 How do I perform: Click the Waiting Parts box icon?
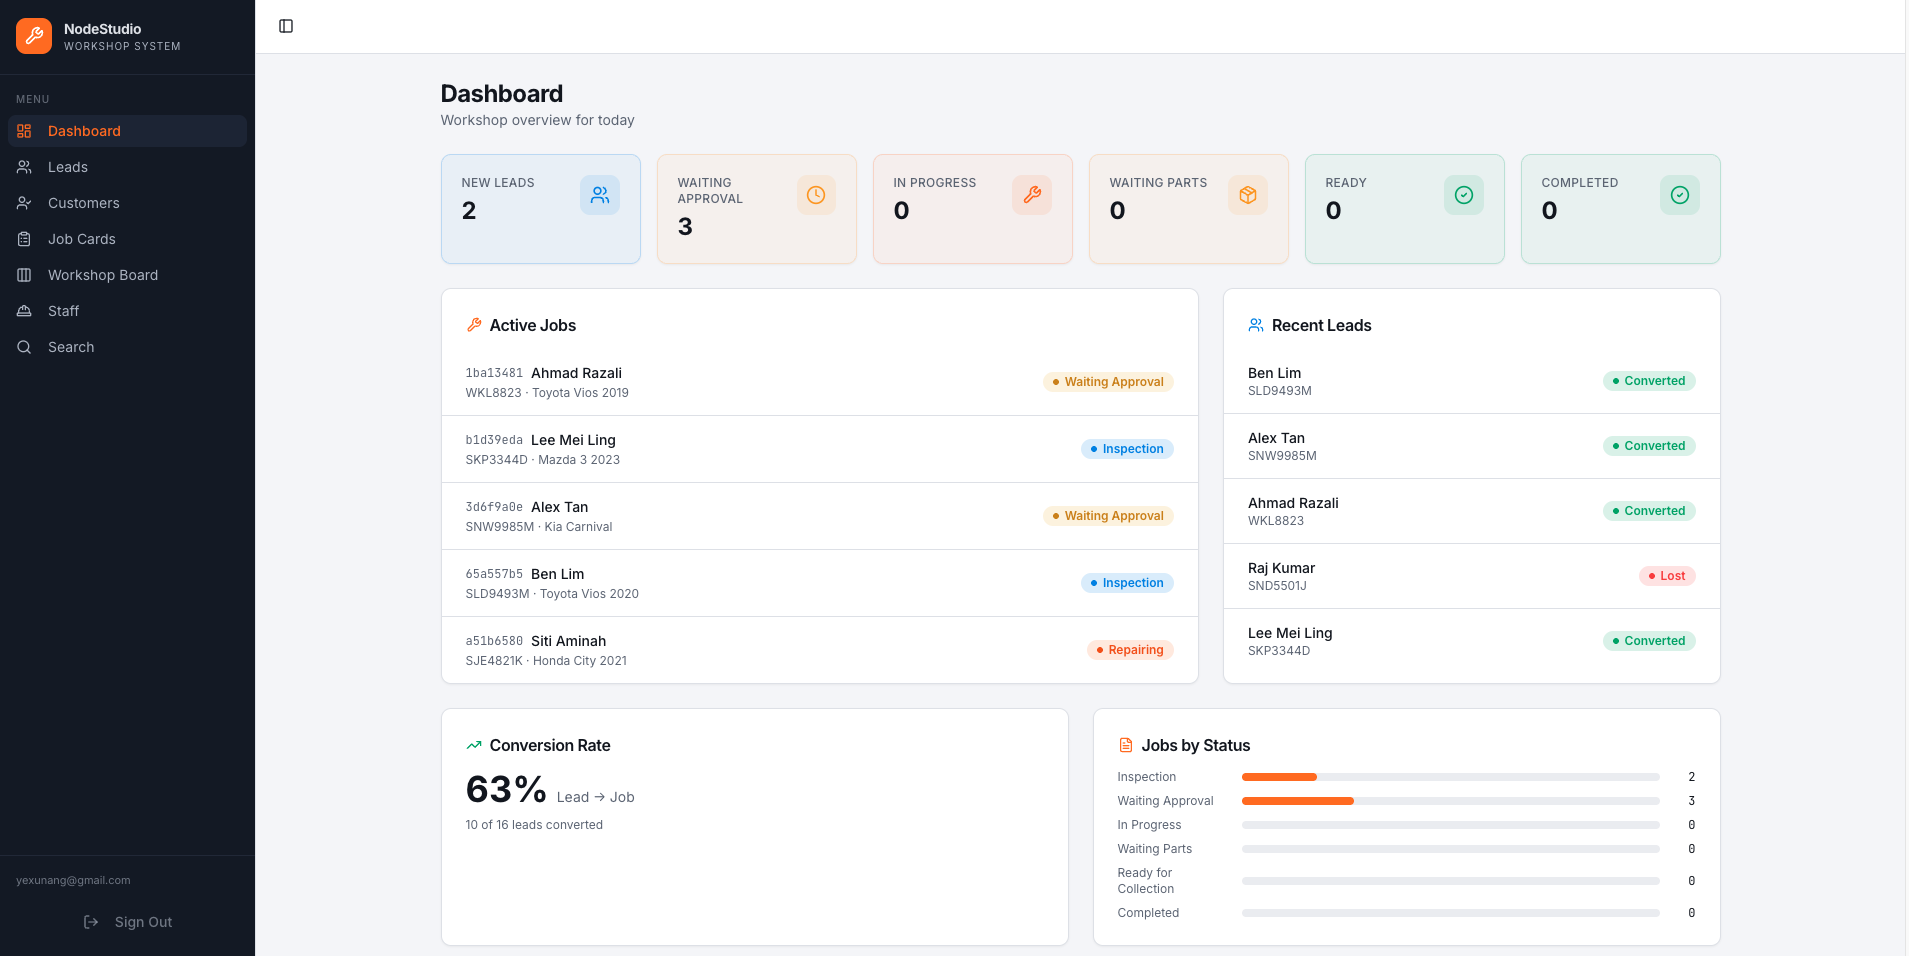pos(1248,195)
